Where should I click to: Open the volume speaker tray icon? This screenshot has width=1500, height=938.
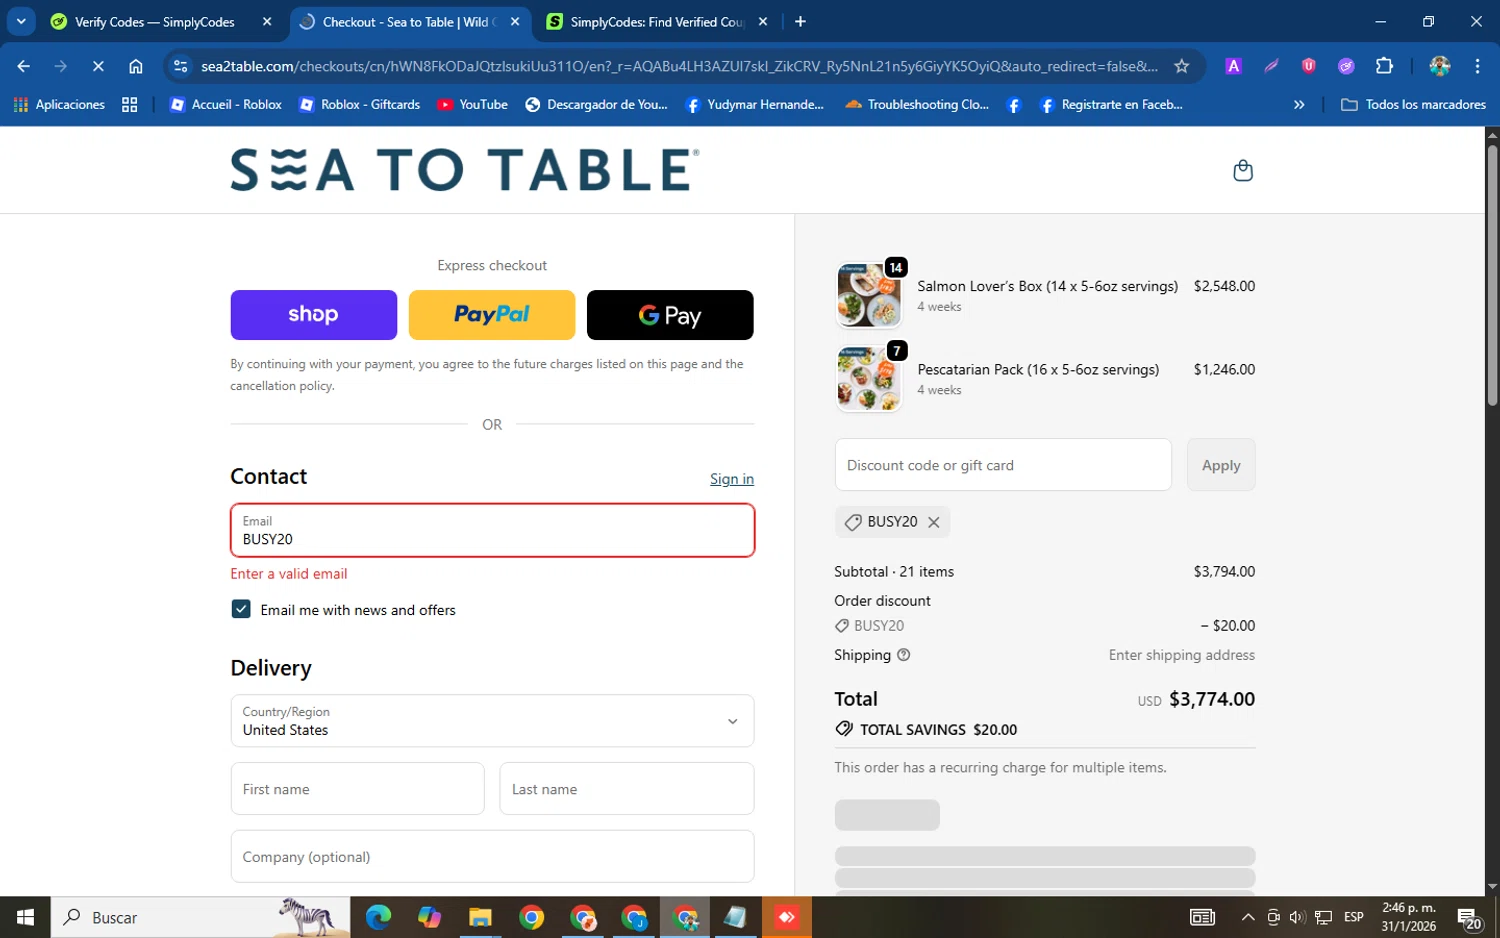pos(1297,917)
